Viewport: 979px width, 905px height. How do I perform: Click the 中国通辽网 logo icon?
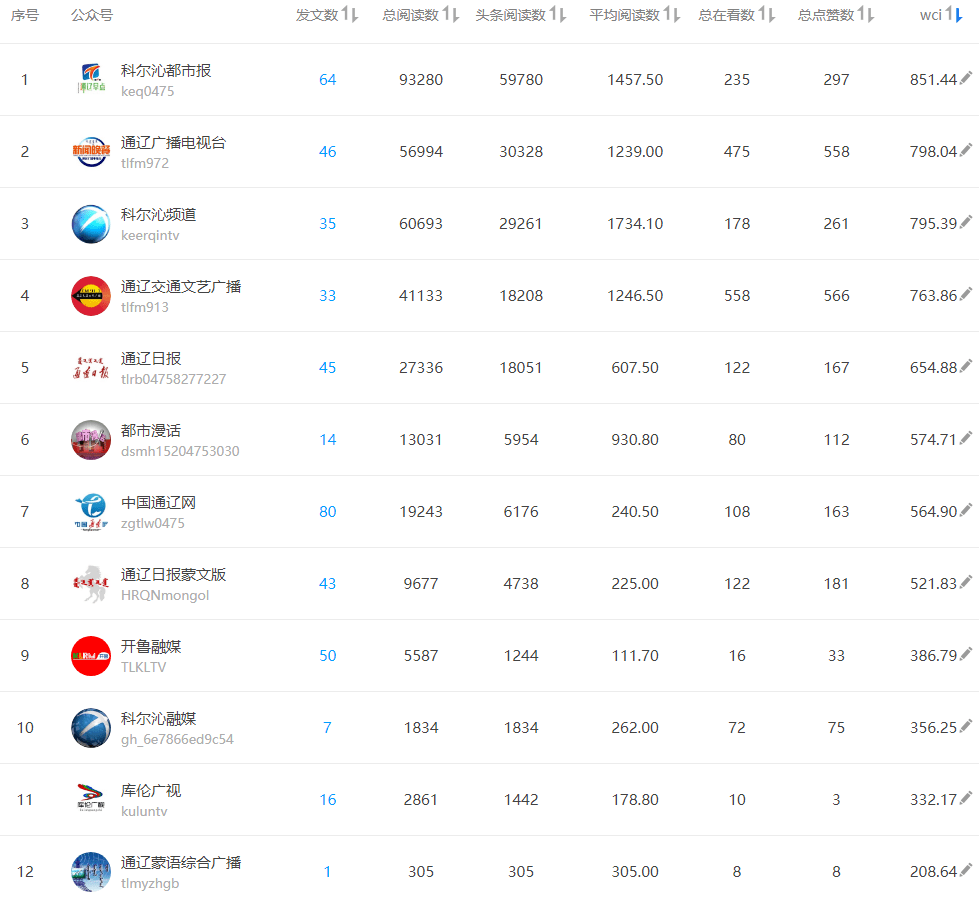pyautogui.click(x=91, y=512)
